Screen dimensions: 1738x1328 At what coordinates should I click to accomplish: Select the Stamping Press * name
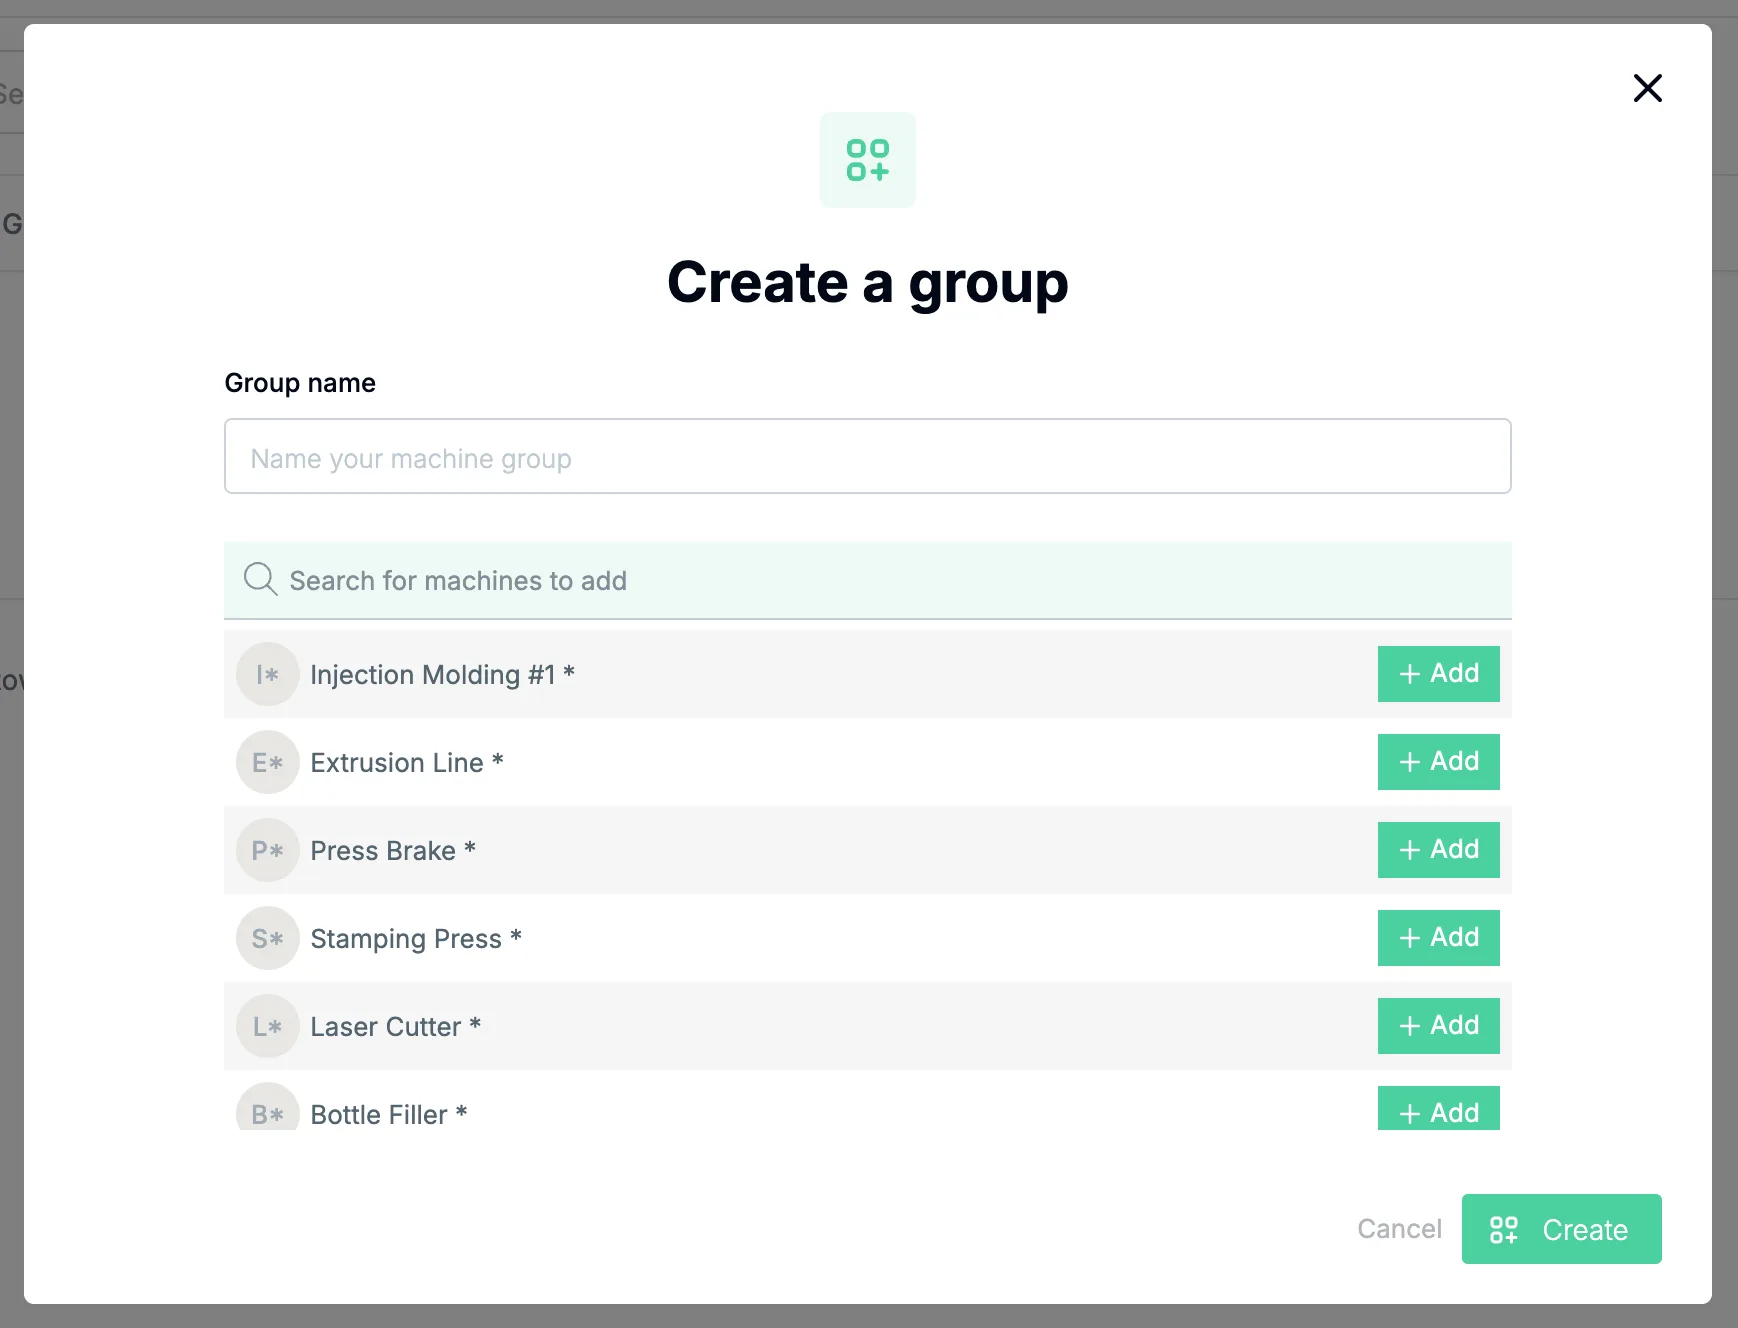416,939
